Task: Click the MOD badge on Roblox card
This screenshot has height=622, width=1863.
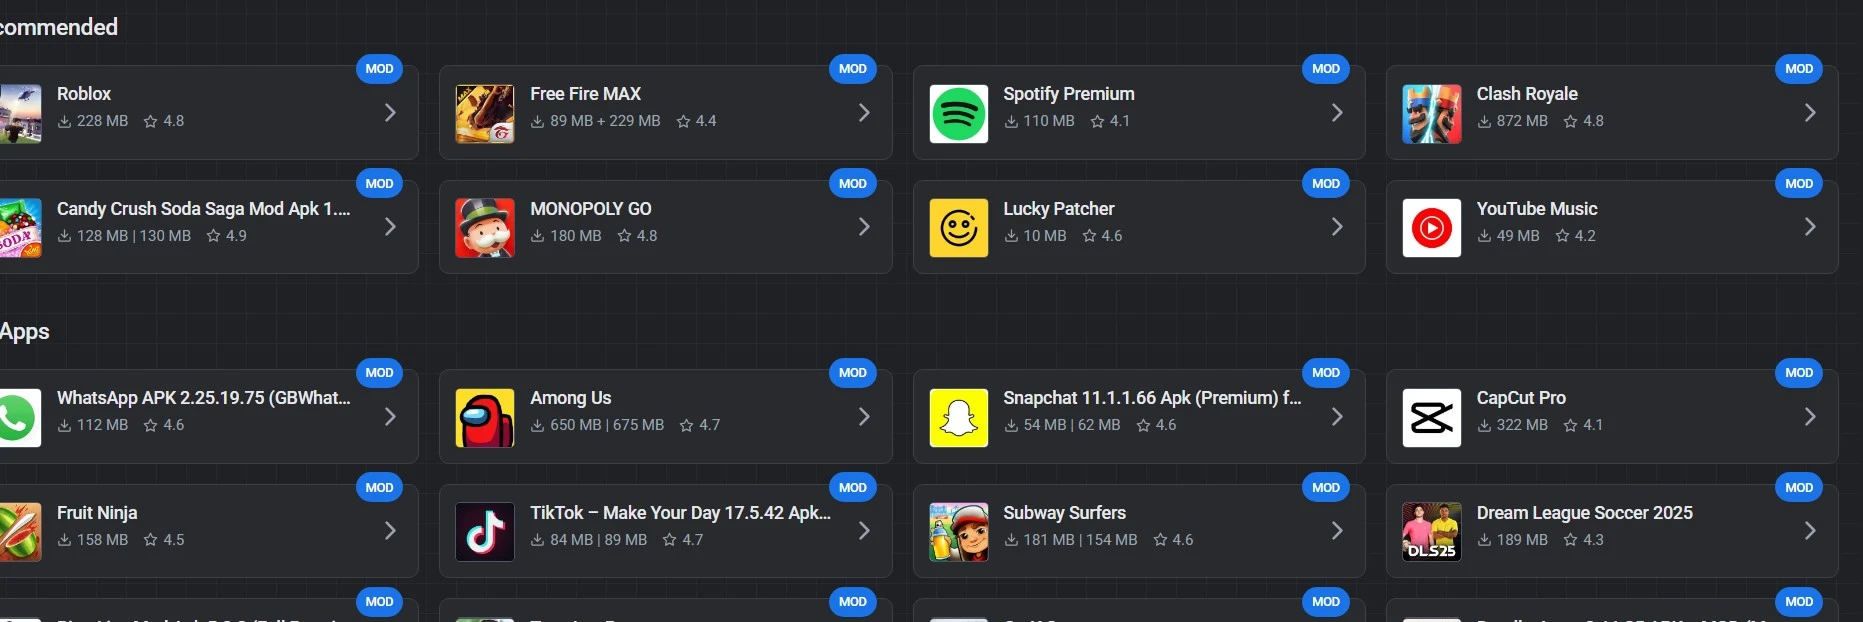Action: (379, 69)
